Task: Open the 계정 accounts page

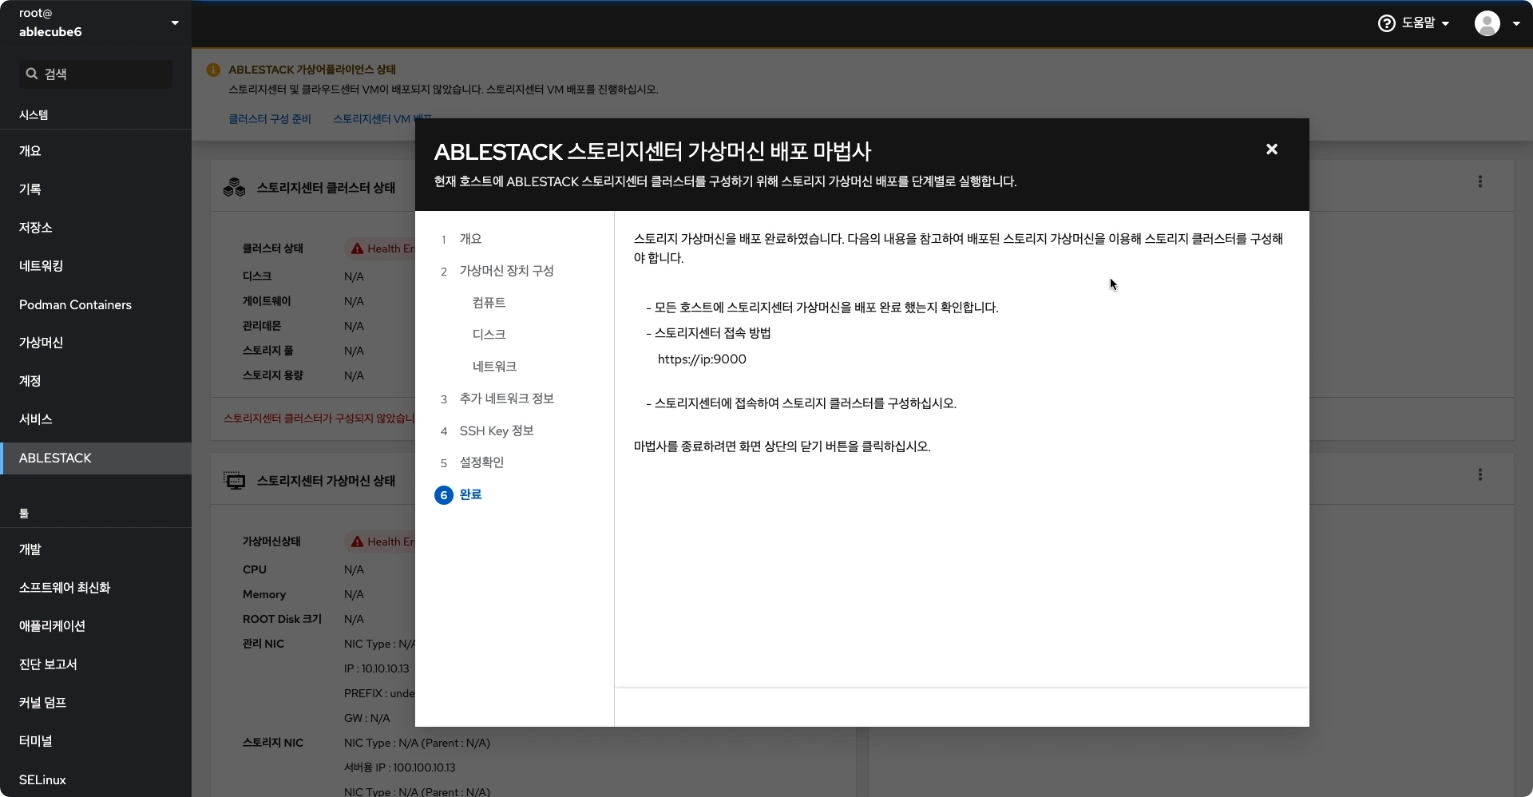Action: point(96,381)
